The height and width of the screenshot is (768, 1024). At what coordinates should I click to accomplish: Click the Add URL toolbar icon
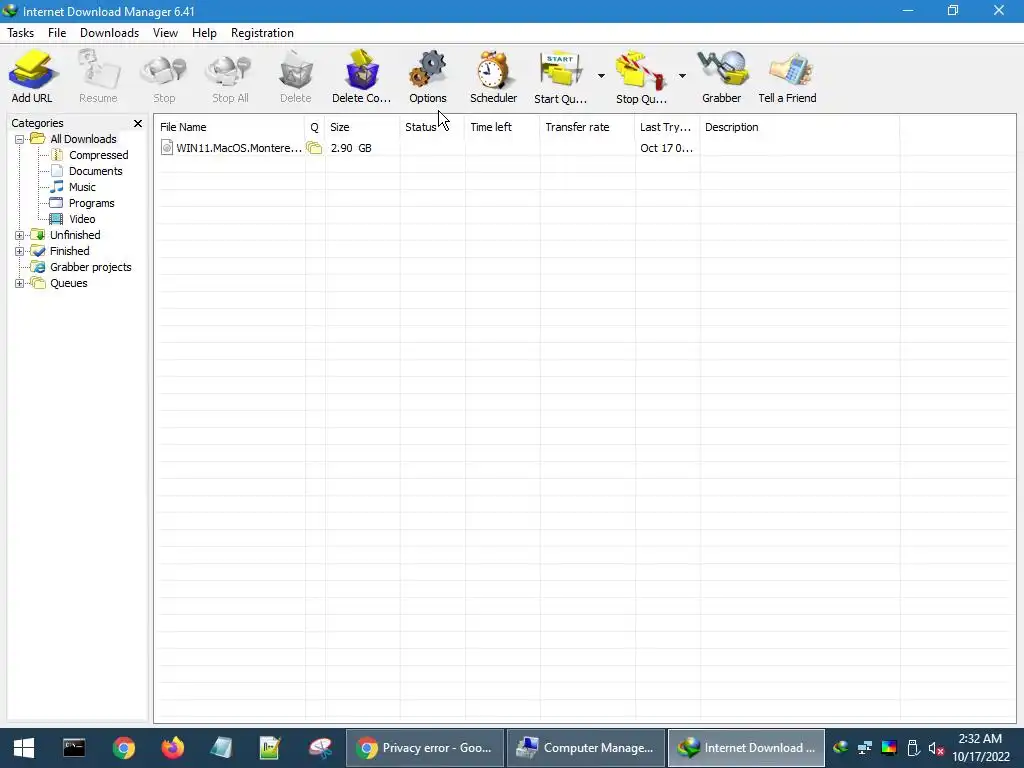[31, 71]
